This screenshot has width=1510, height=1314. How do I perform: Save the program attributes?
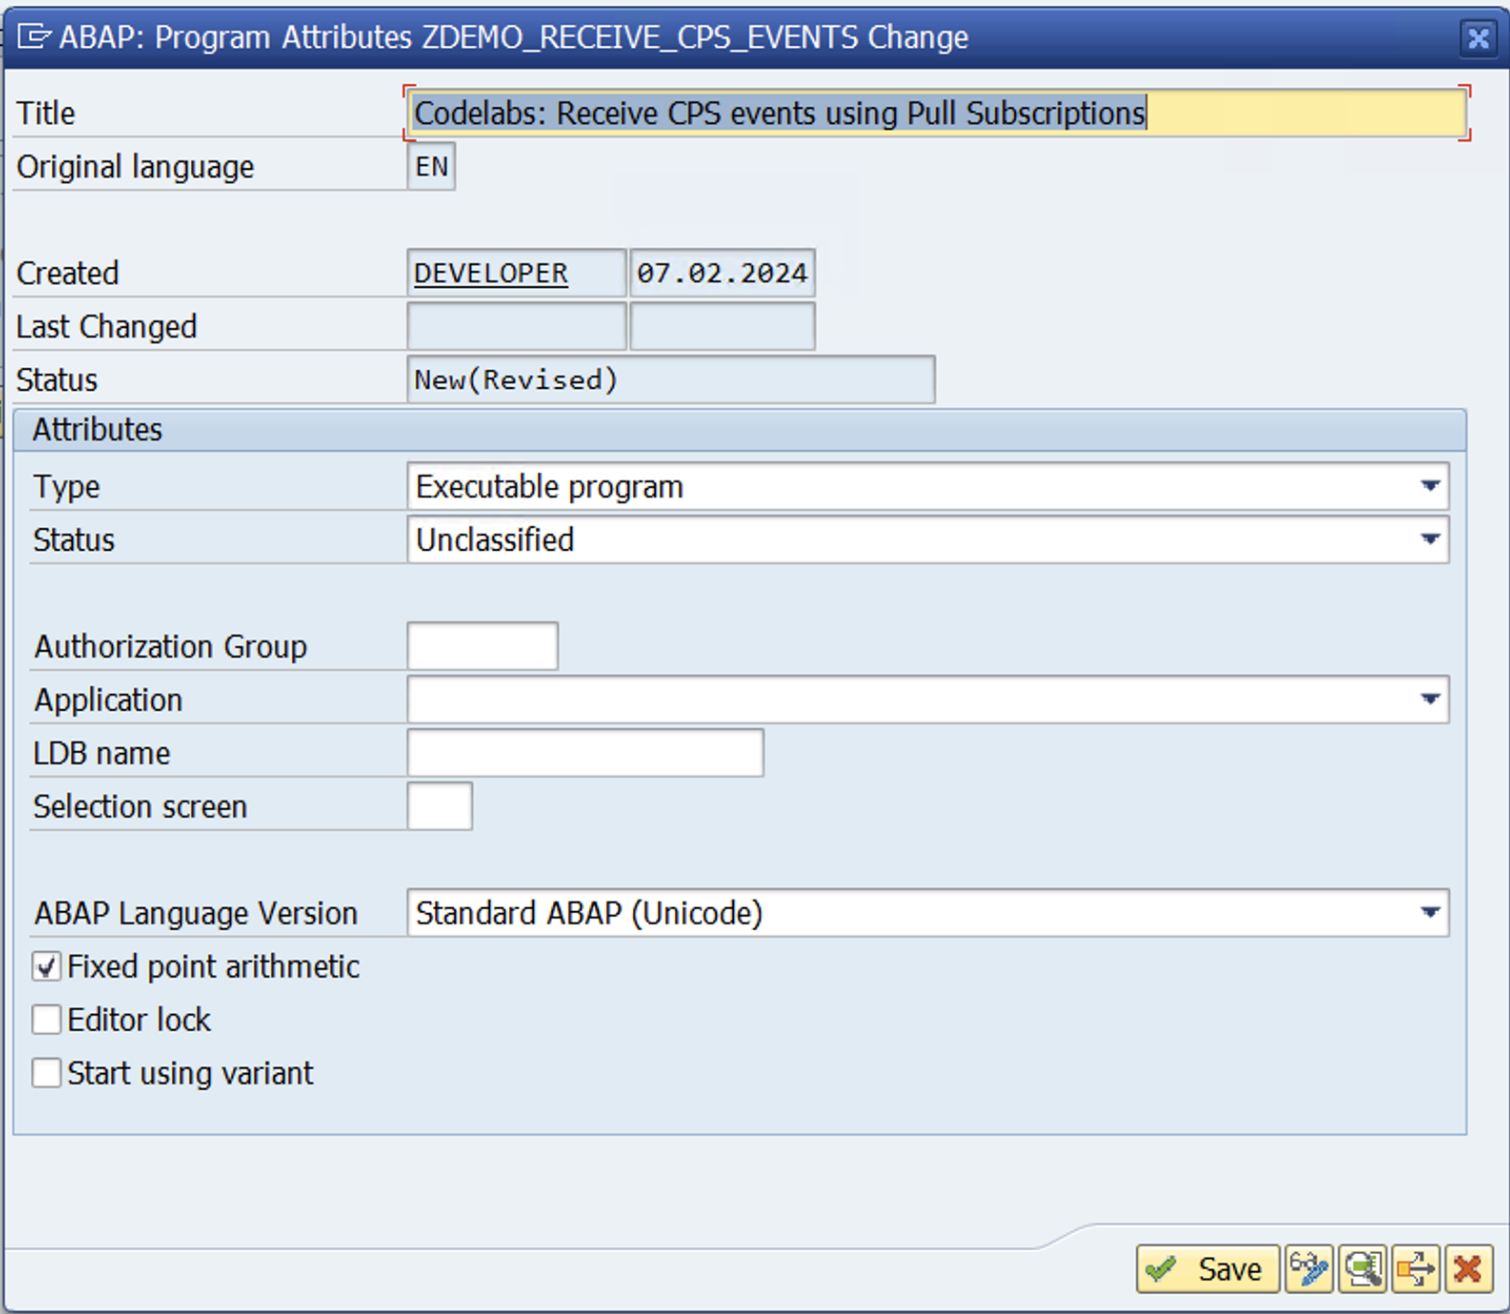click(1207, 1269)
